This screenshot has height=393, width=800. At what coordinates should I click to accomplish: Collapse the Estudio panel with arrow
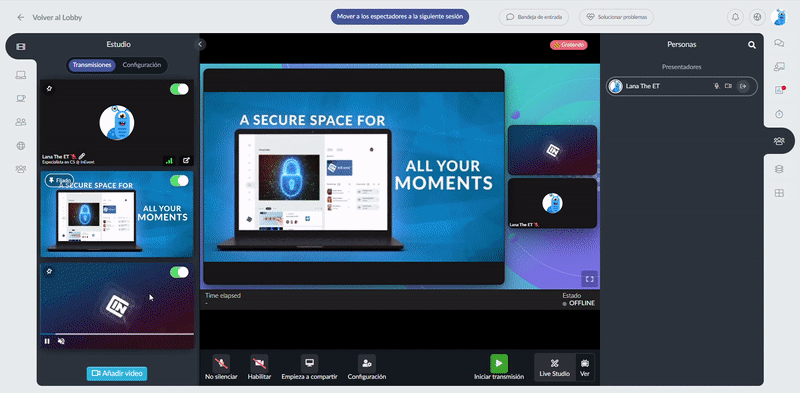click(x=200, y=44)
